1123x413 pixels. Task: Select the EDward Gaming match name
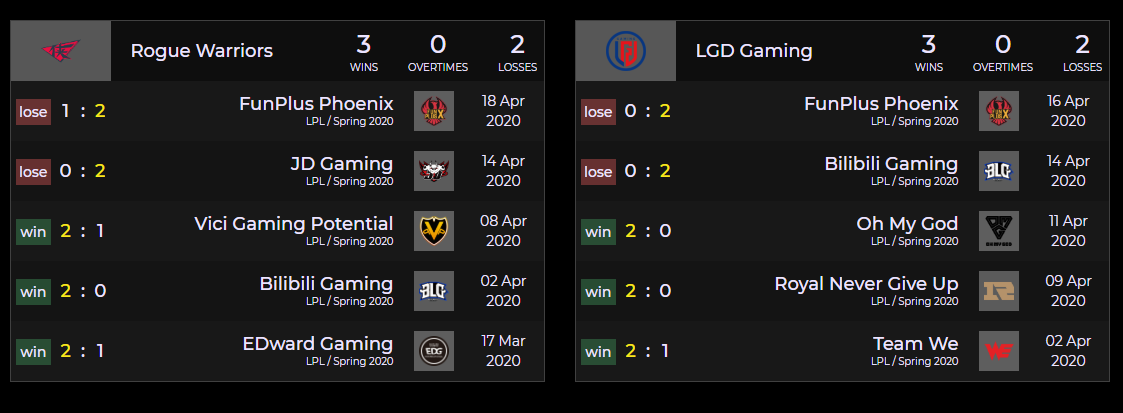click(x=318, y=344)
